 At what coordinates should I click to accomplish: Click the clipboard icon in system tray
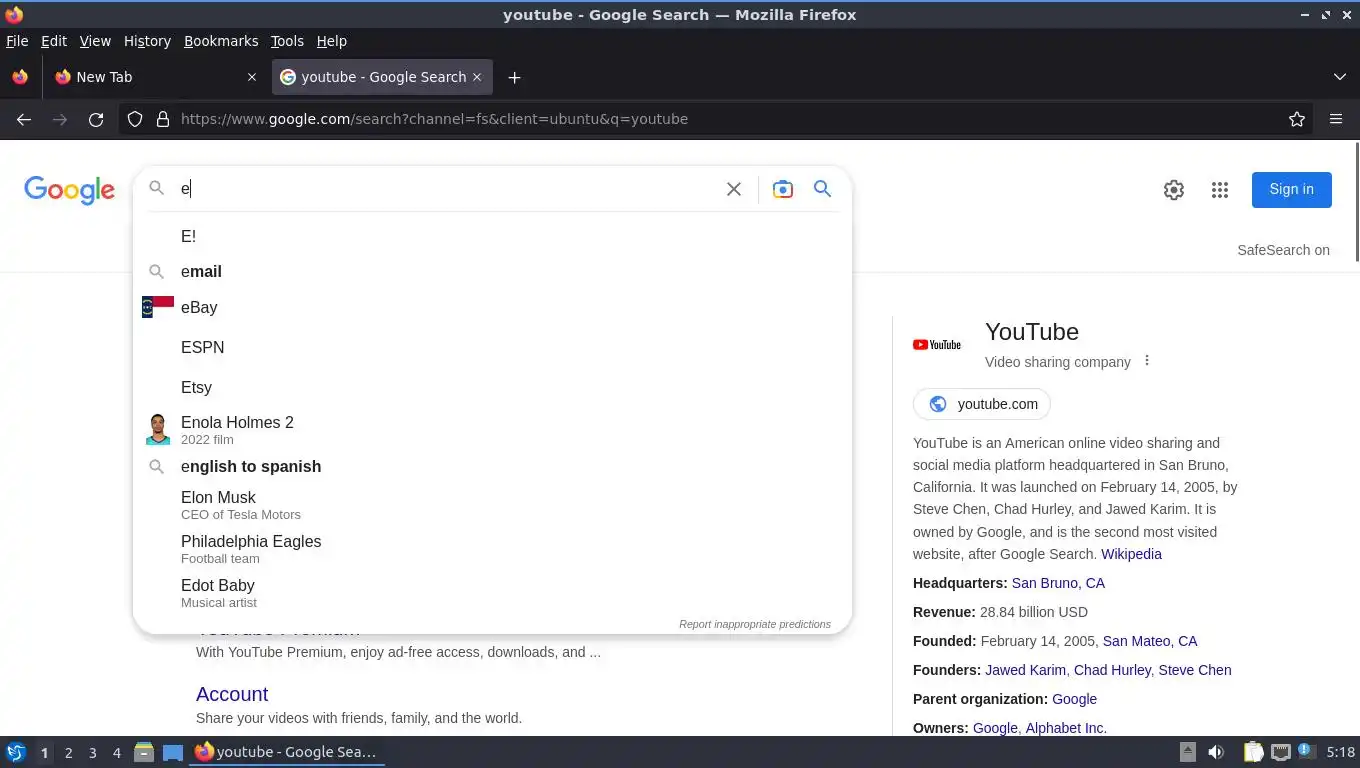[1254, 752]
